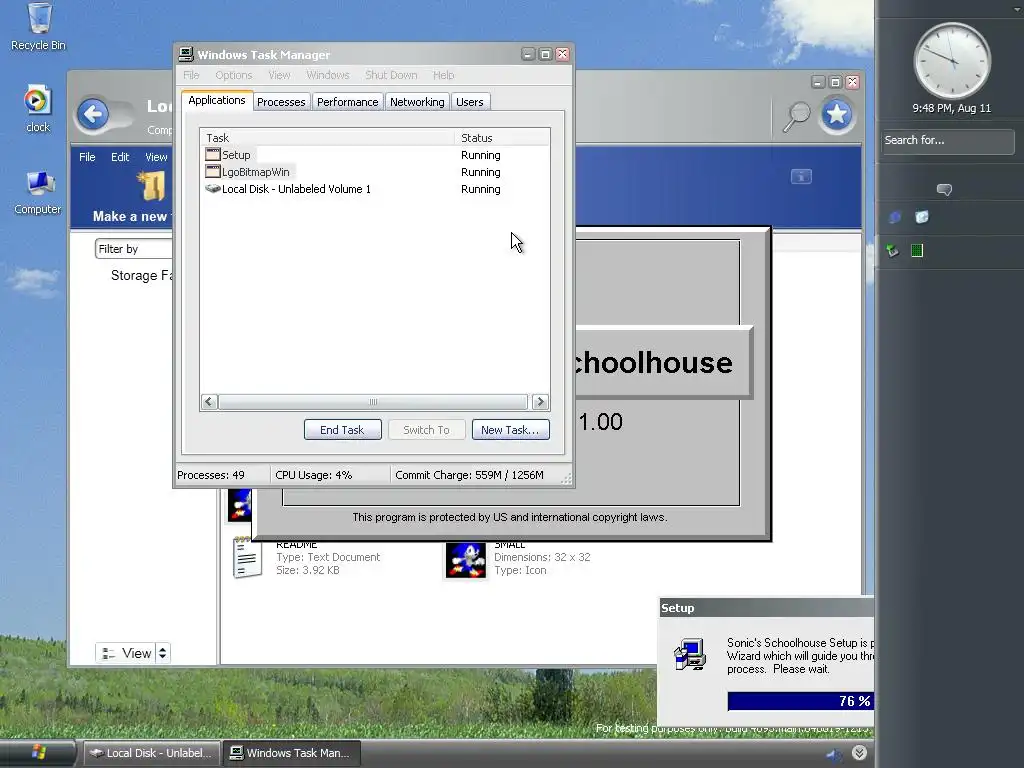Click the Make a new folder icon

click(x=152, y=186)
